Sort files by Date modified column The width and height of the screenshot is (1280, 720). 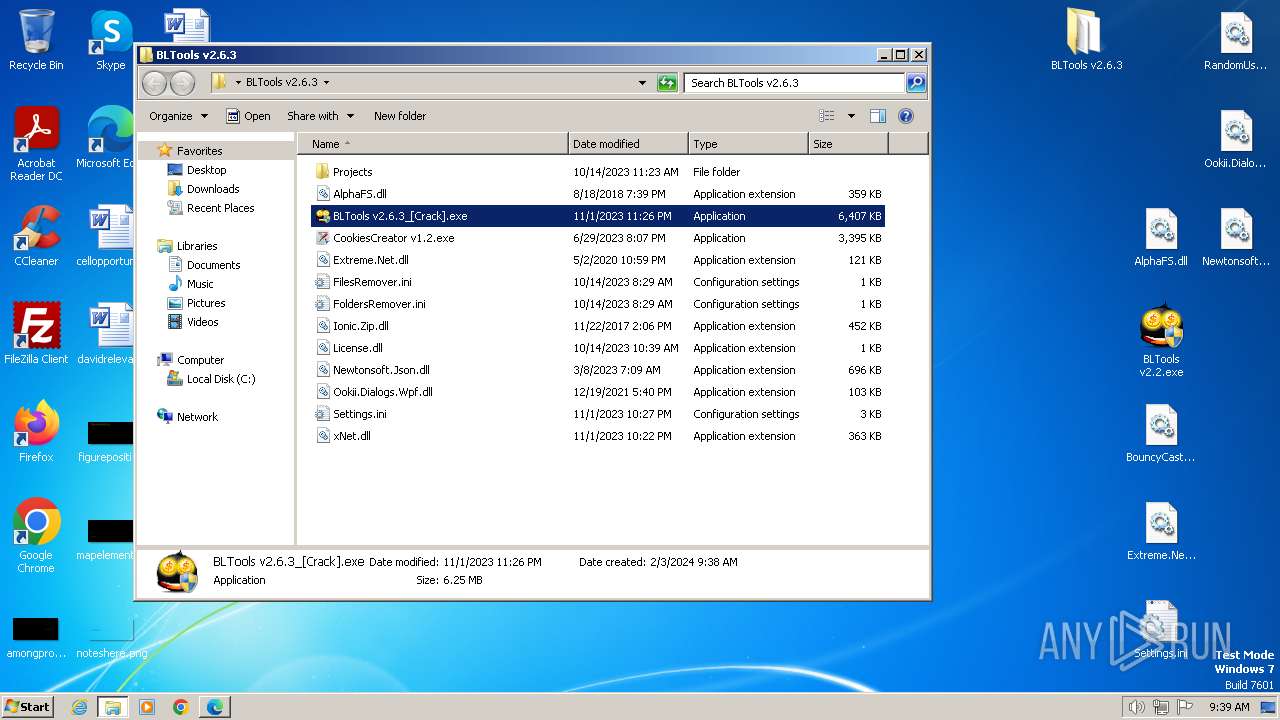coord(628,144)
